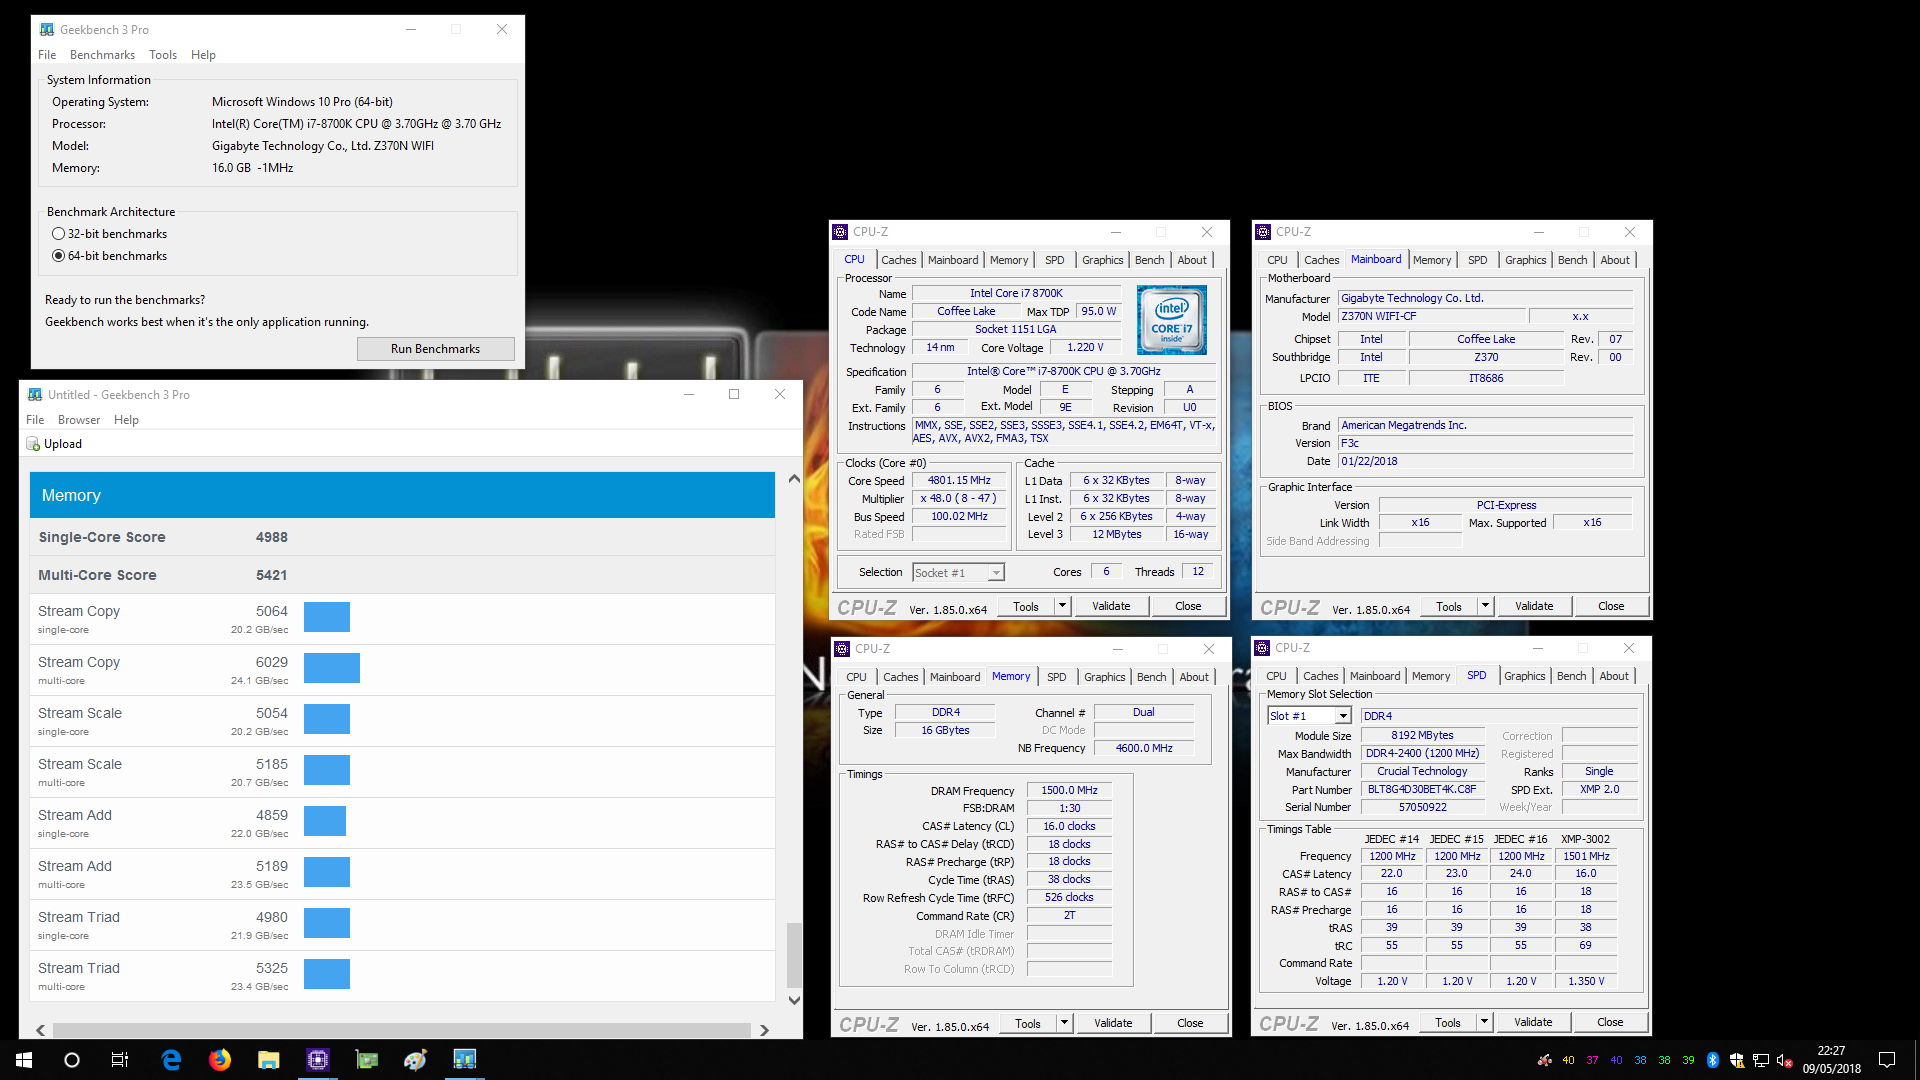Click the Stream Copy single-core score bar
Viewport: 1920px width, 1080px height.
point(327,617)
